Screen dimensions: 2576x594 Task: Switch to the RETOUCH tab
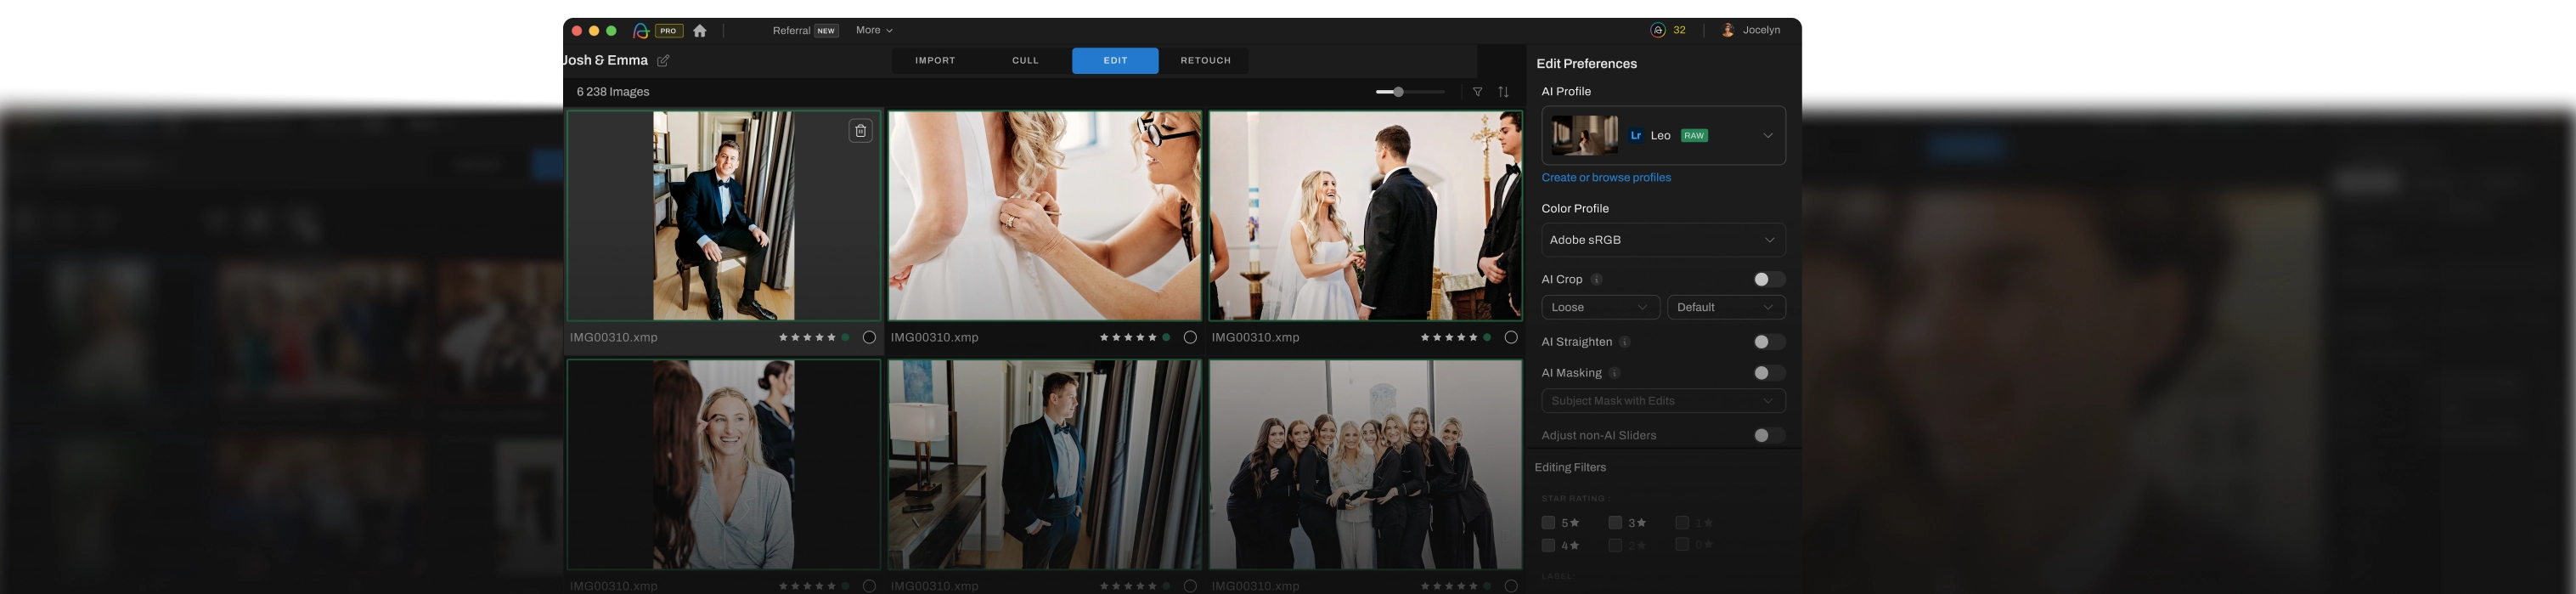pos(1205,61)
